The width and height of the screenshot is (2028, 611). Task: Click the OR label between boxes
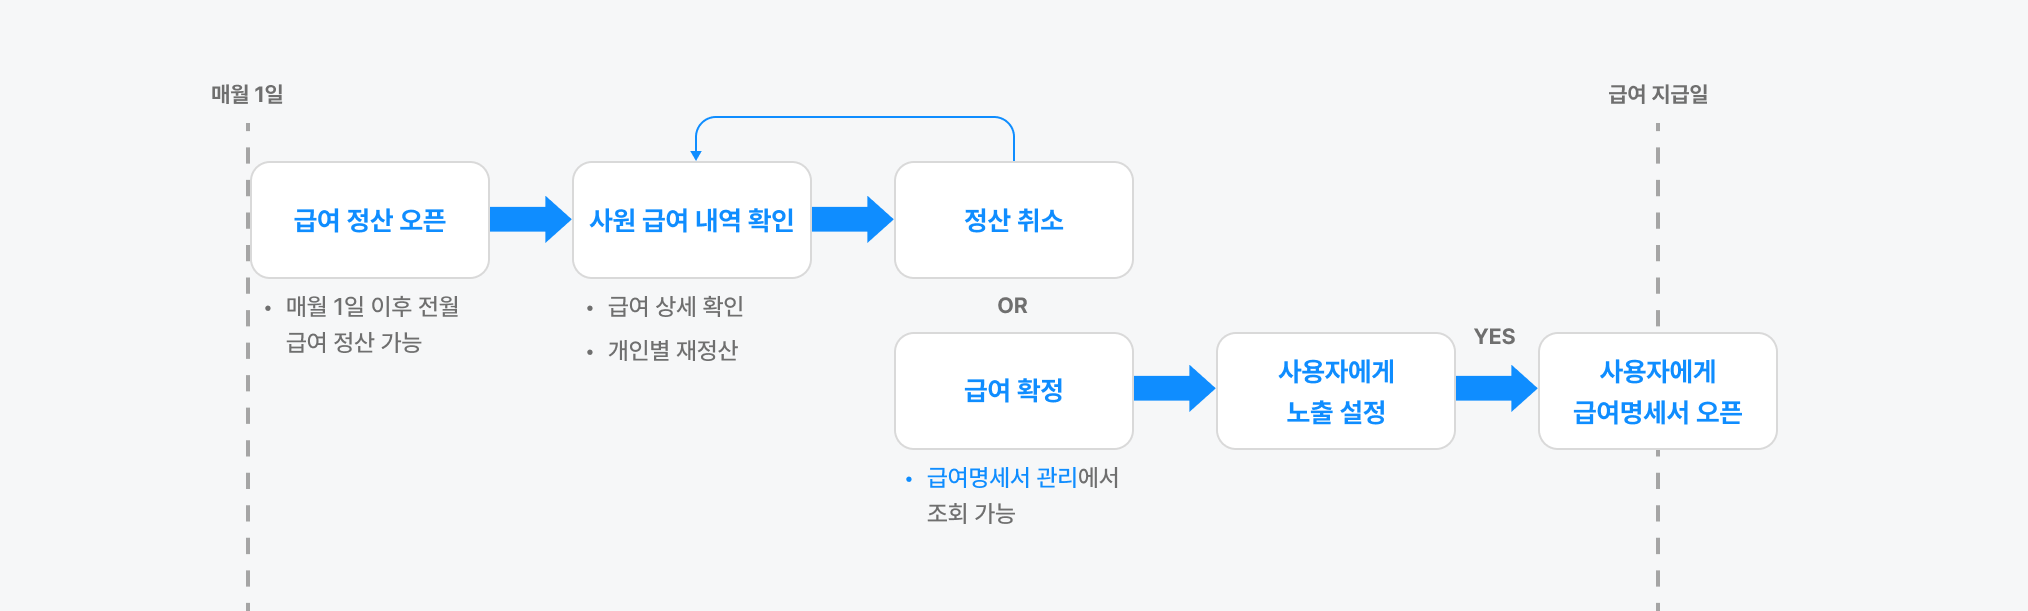click(1012, 306)
